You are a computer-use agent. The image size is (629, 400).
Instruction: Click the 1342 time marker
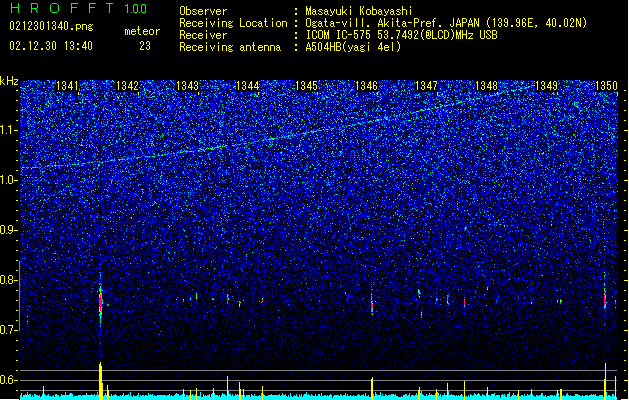tap(127, 86)
